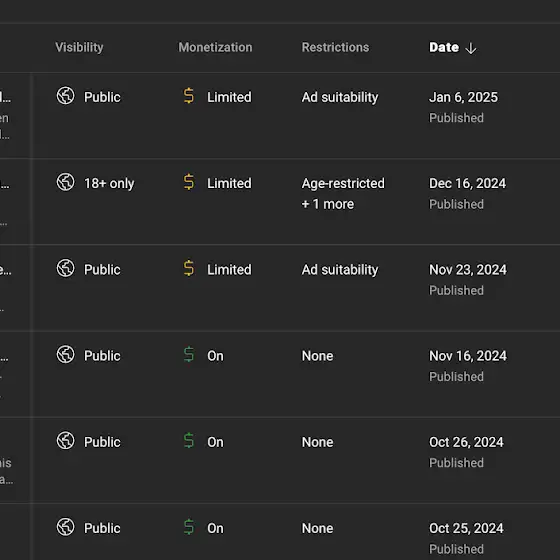
Task: Sort videos by the Date column header
Action: pos(444,47)
